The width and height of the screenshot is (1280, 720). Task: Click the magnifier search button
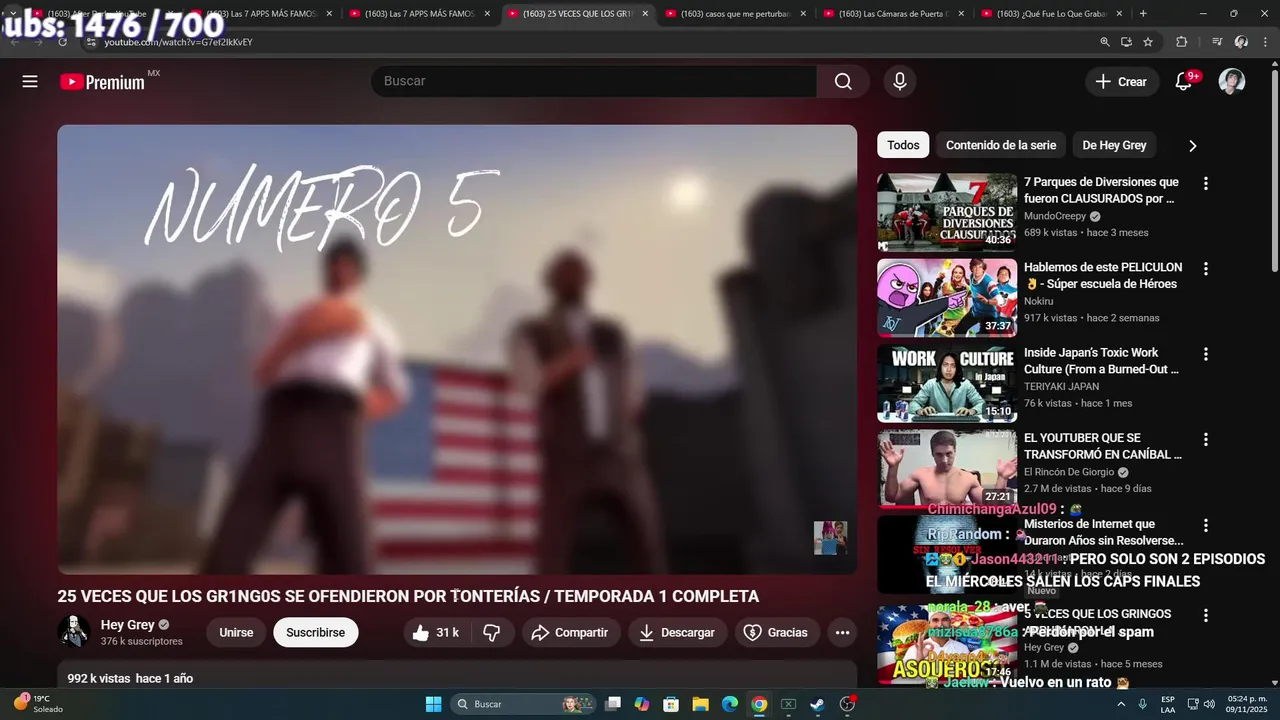coord(843,81)
